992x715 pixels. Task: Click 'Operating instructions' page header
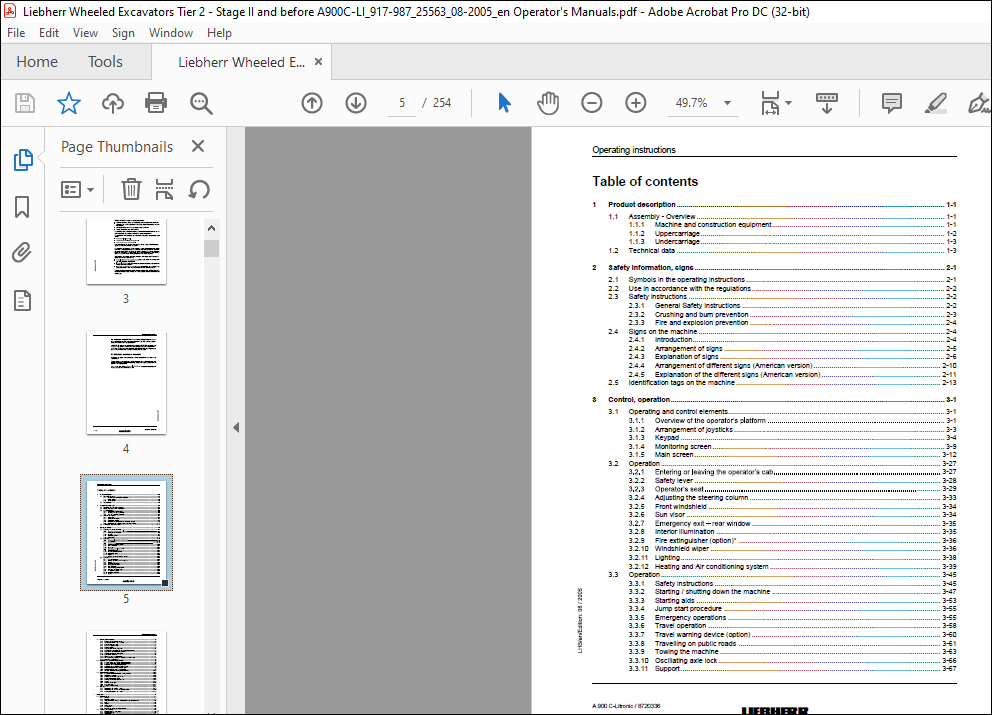coord(634,150)
